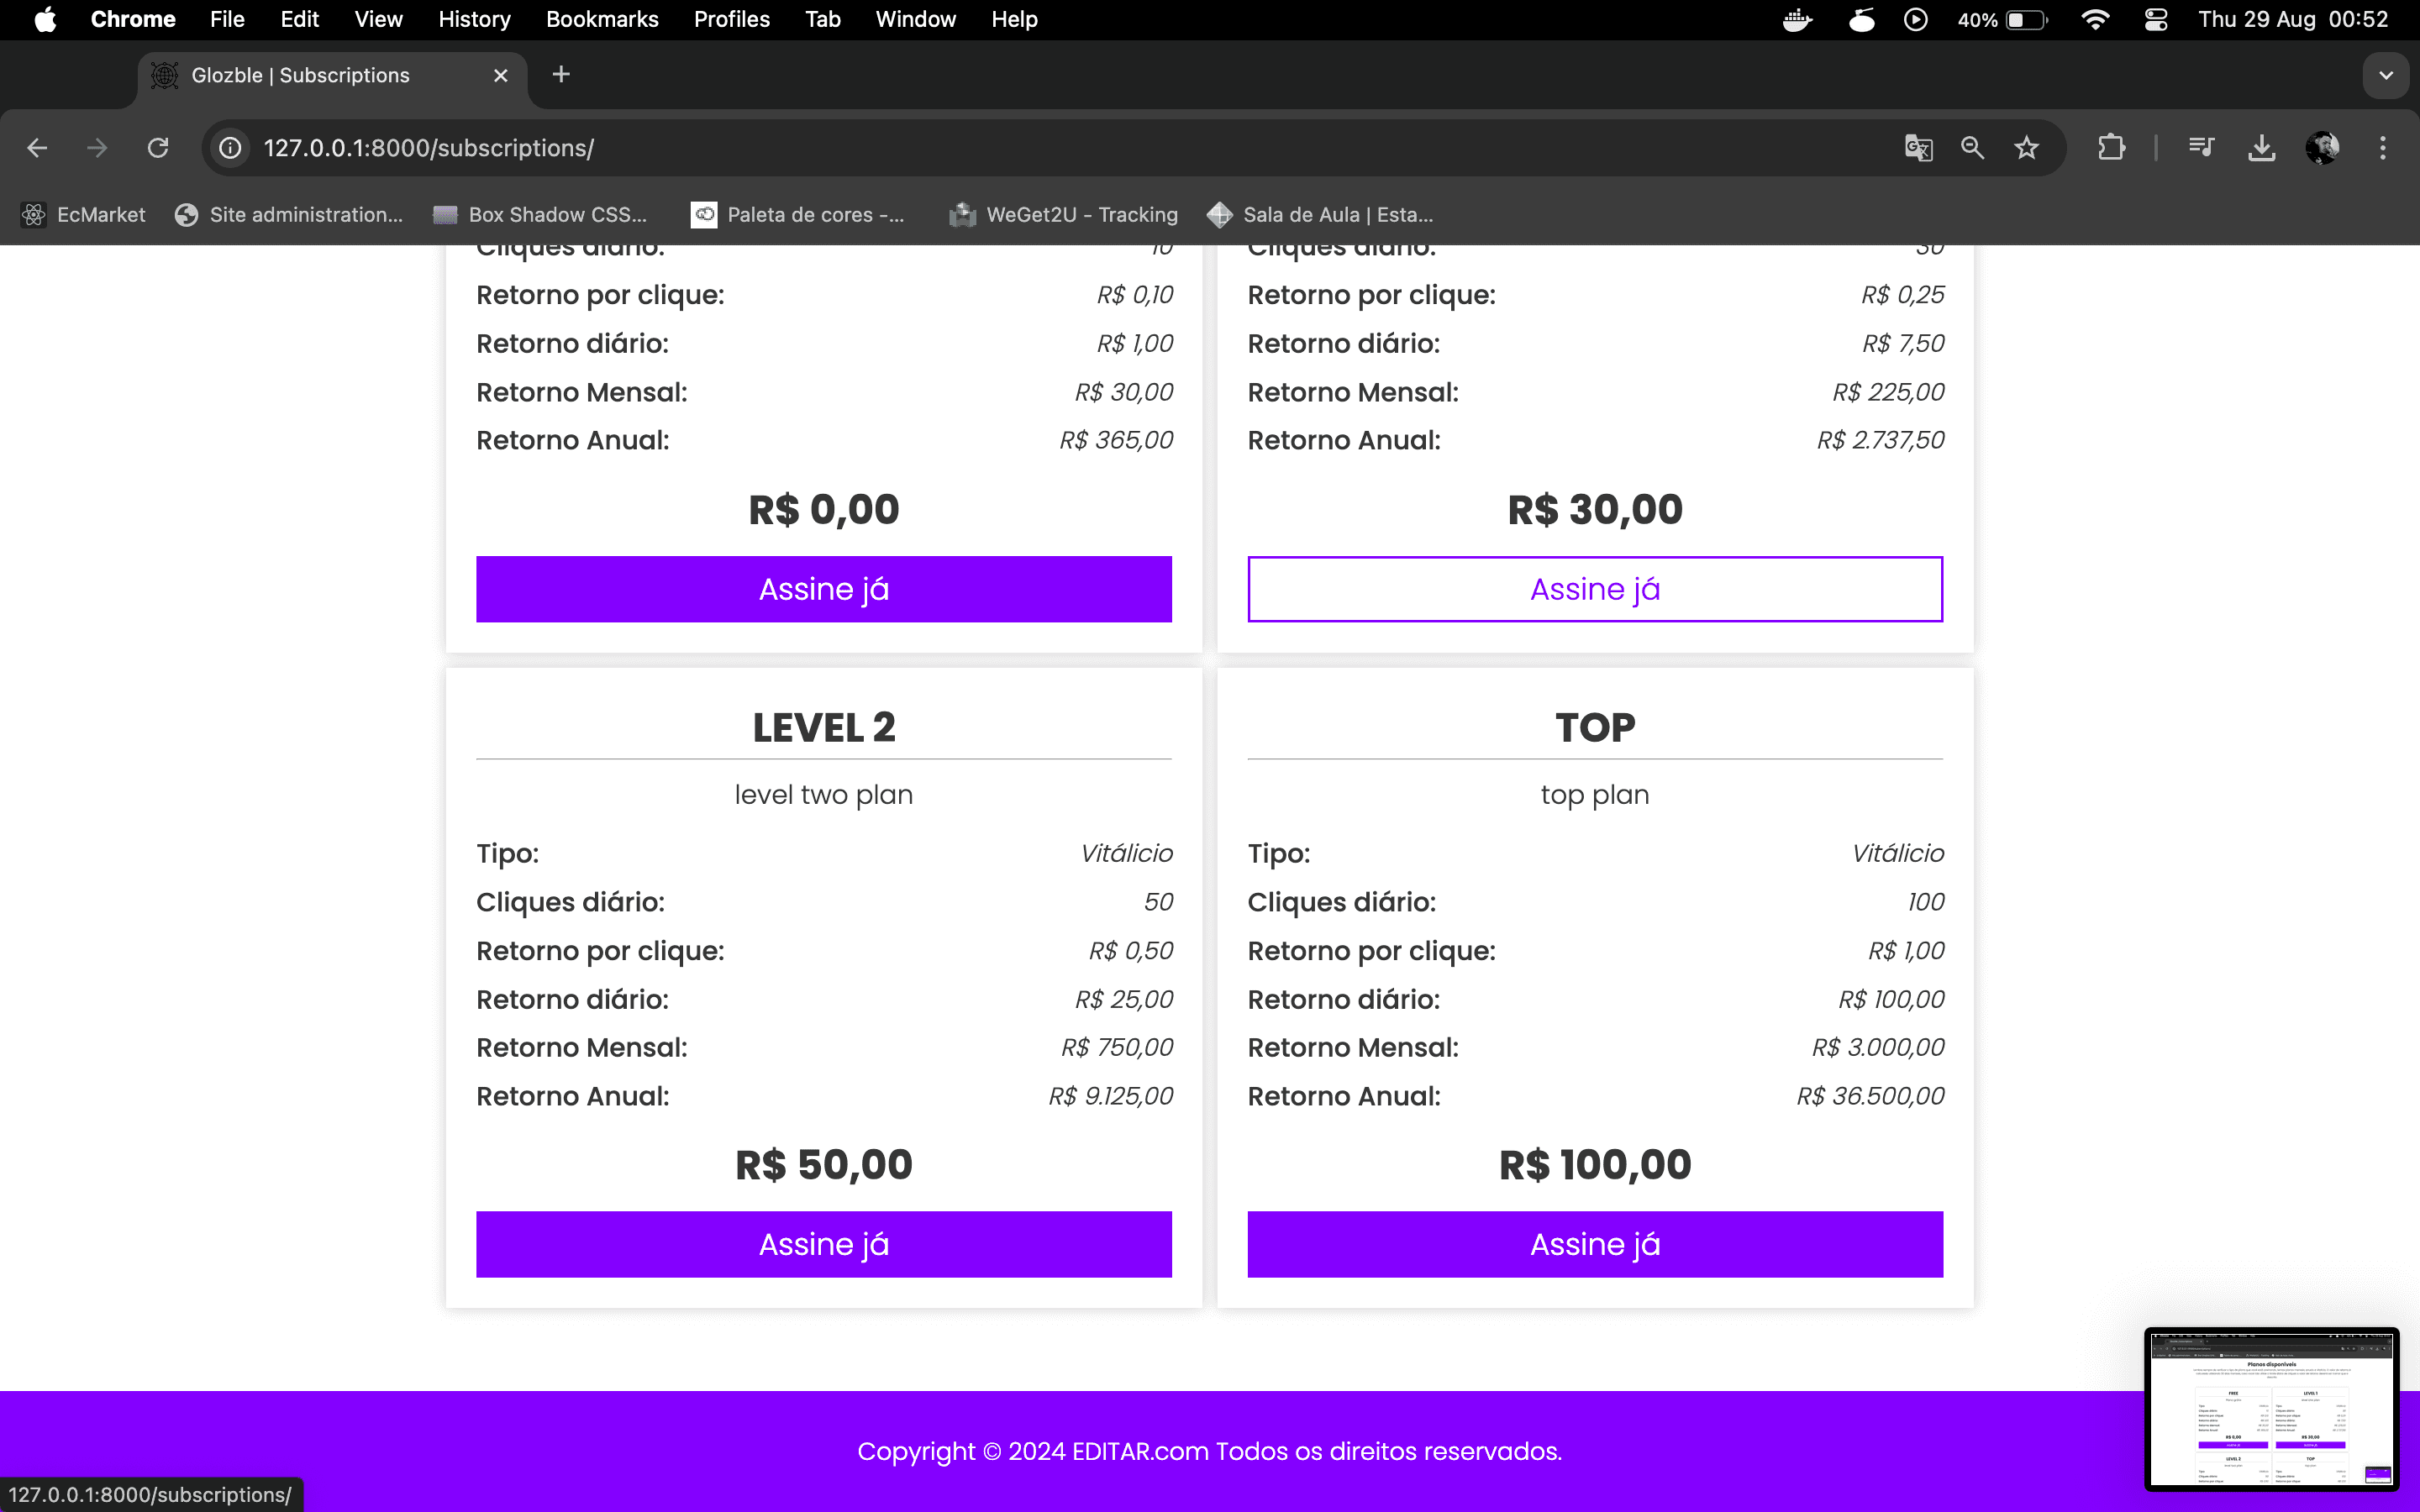Image resolution: width=2420 pixels, height=1512 pixels.
Task: Open the History menu
Action: coord(474,19)
